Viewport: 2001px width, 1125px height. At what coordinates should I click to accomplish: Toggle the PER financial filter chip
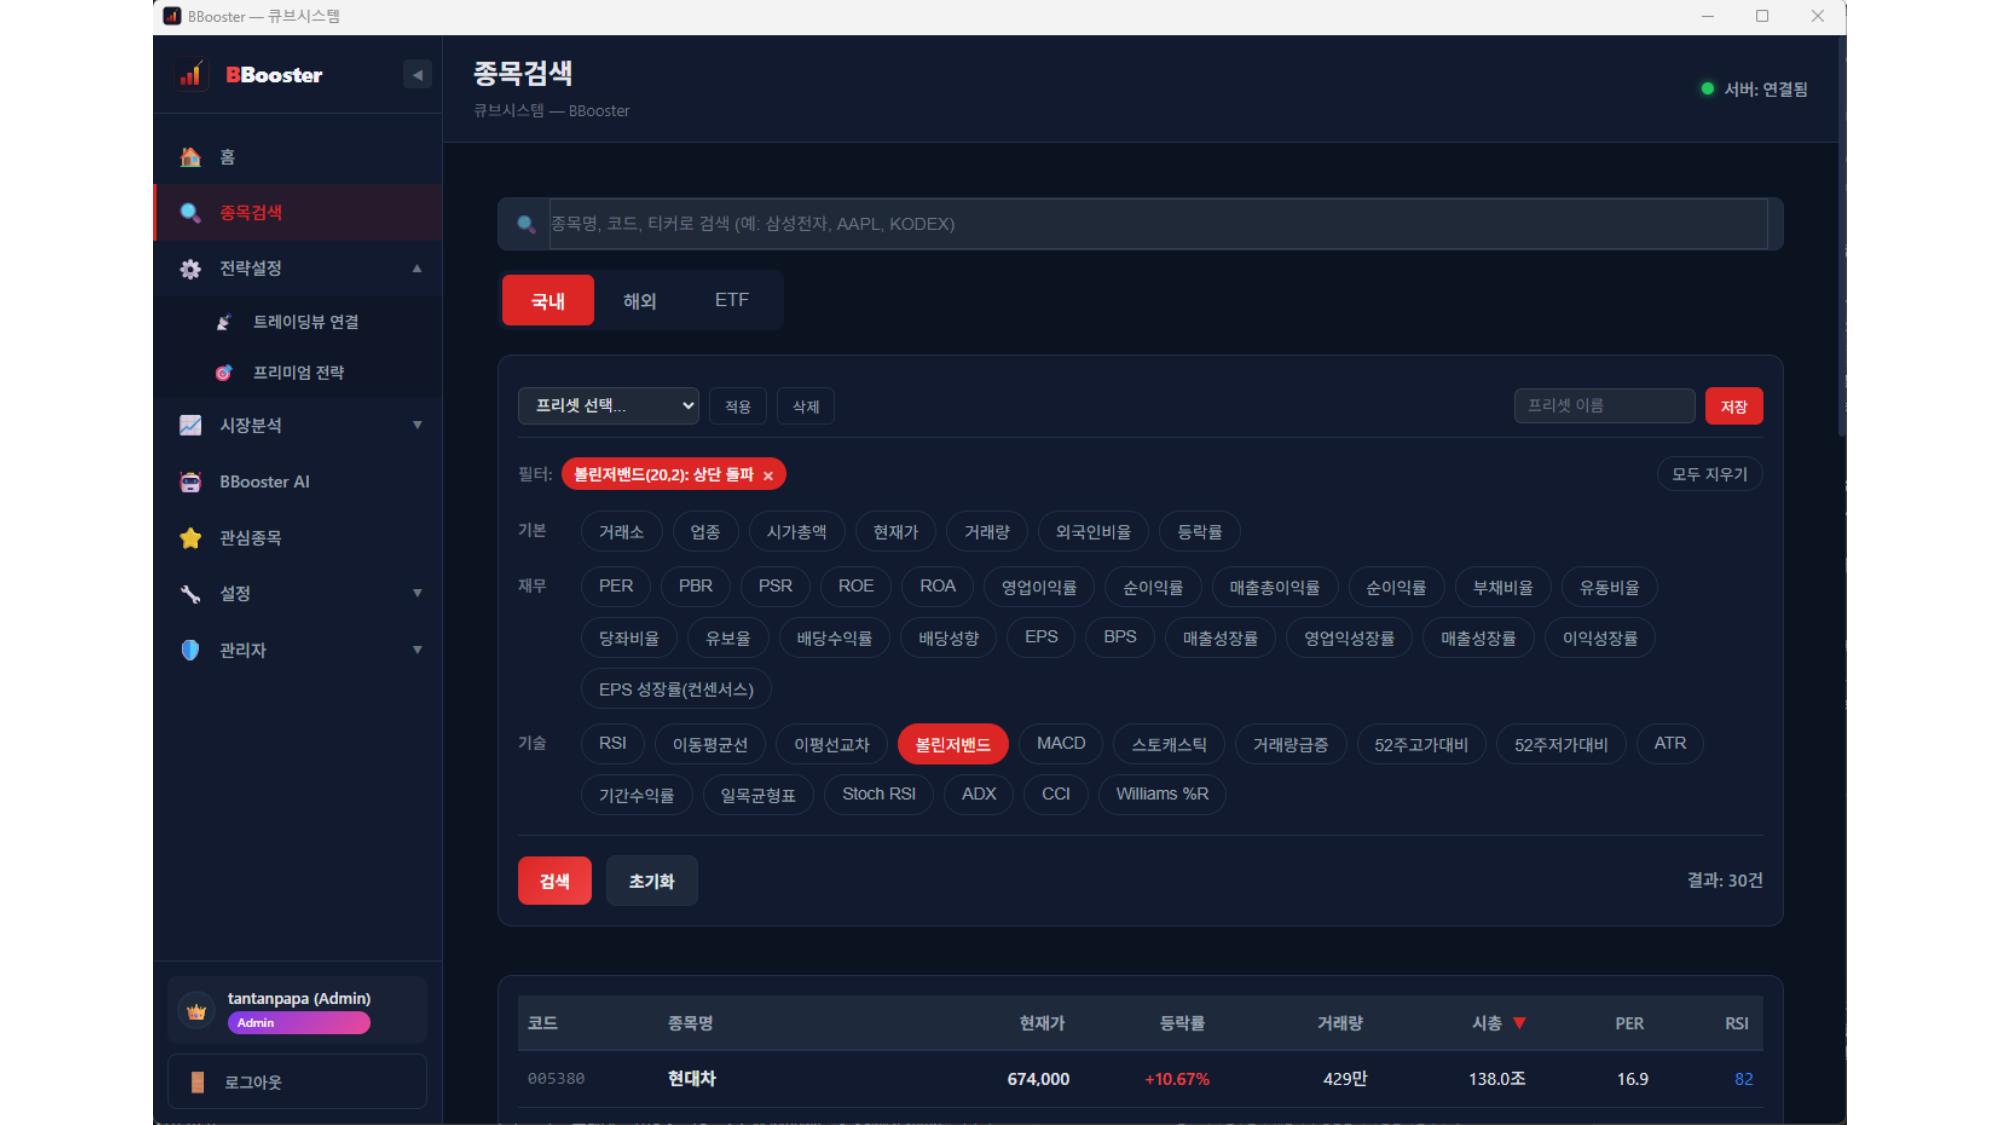coord(615,586)
